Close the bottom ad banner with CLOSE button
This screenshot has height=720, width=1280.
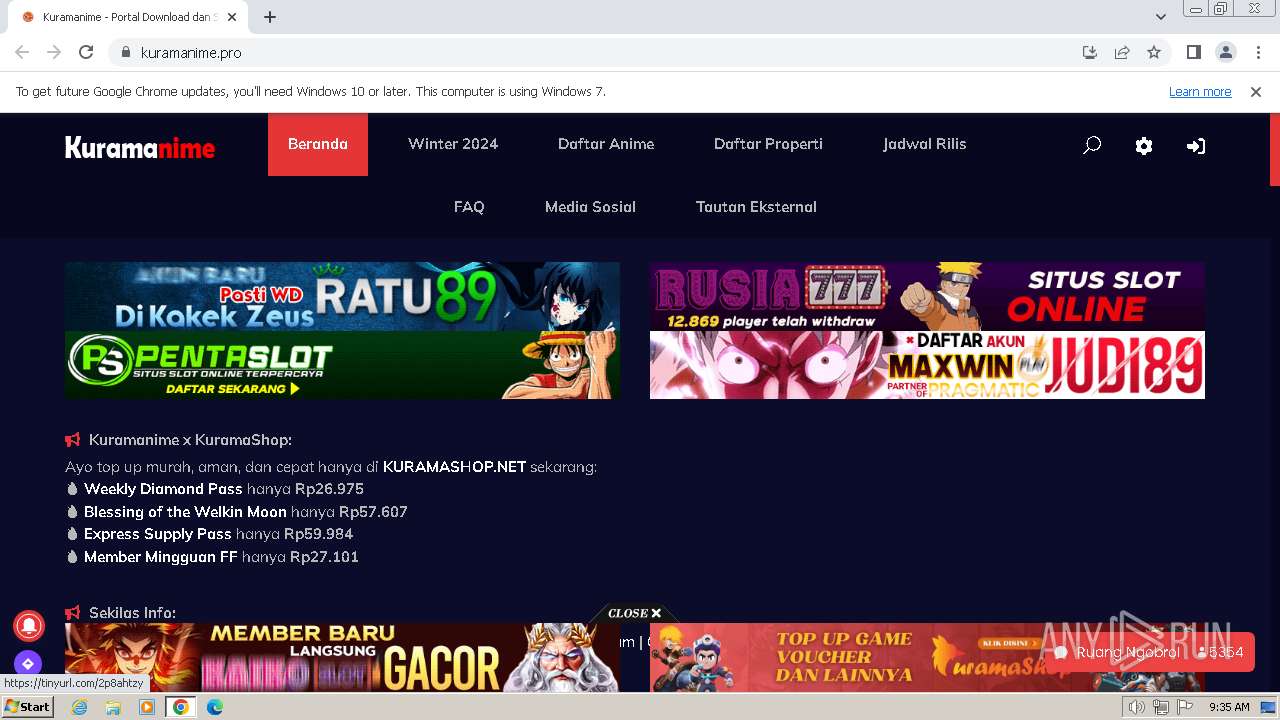pos(634,613)
